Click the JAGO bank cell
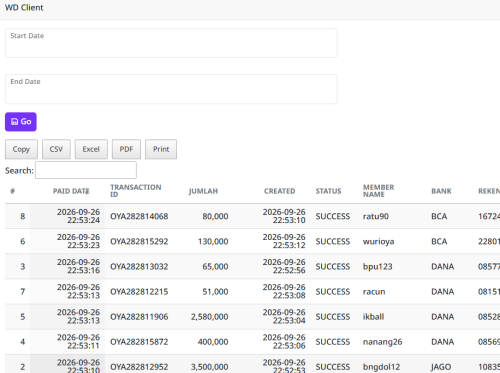This screenshot has height=373, width=500. [441, 367]
